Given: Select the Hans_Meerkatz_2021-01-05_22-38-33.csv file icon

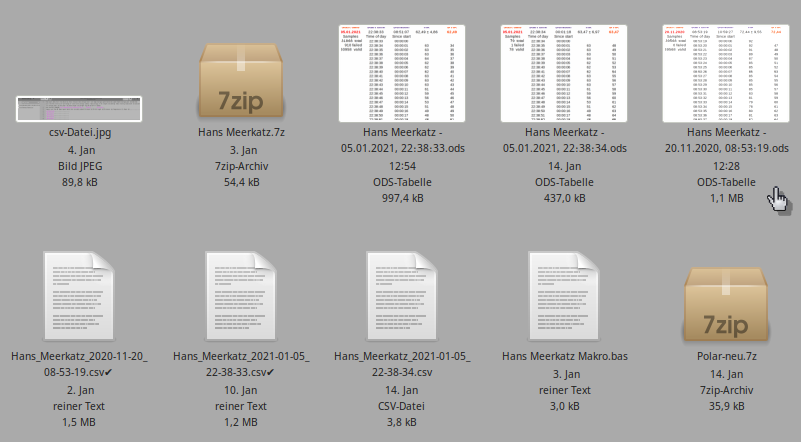Looking at the screenshot, I should point(241,295).
